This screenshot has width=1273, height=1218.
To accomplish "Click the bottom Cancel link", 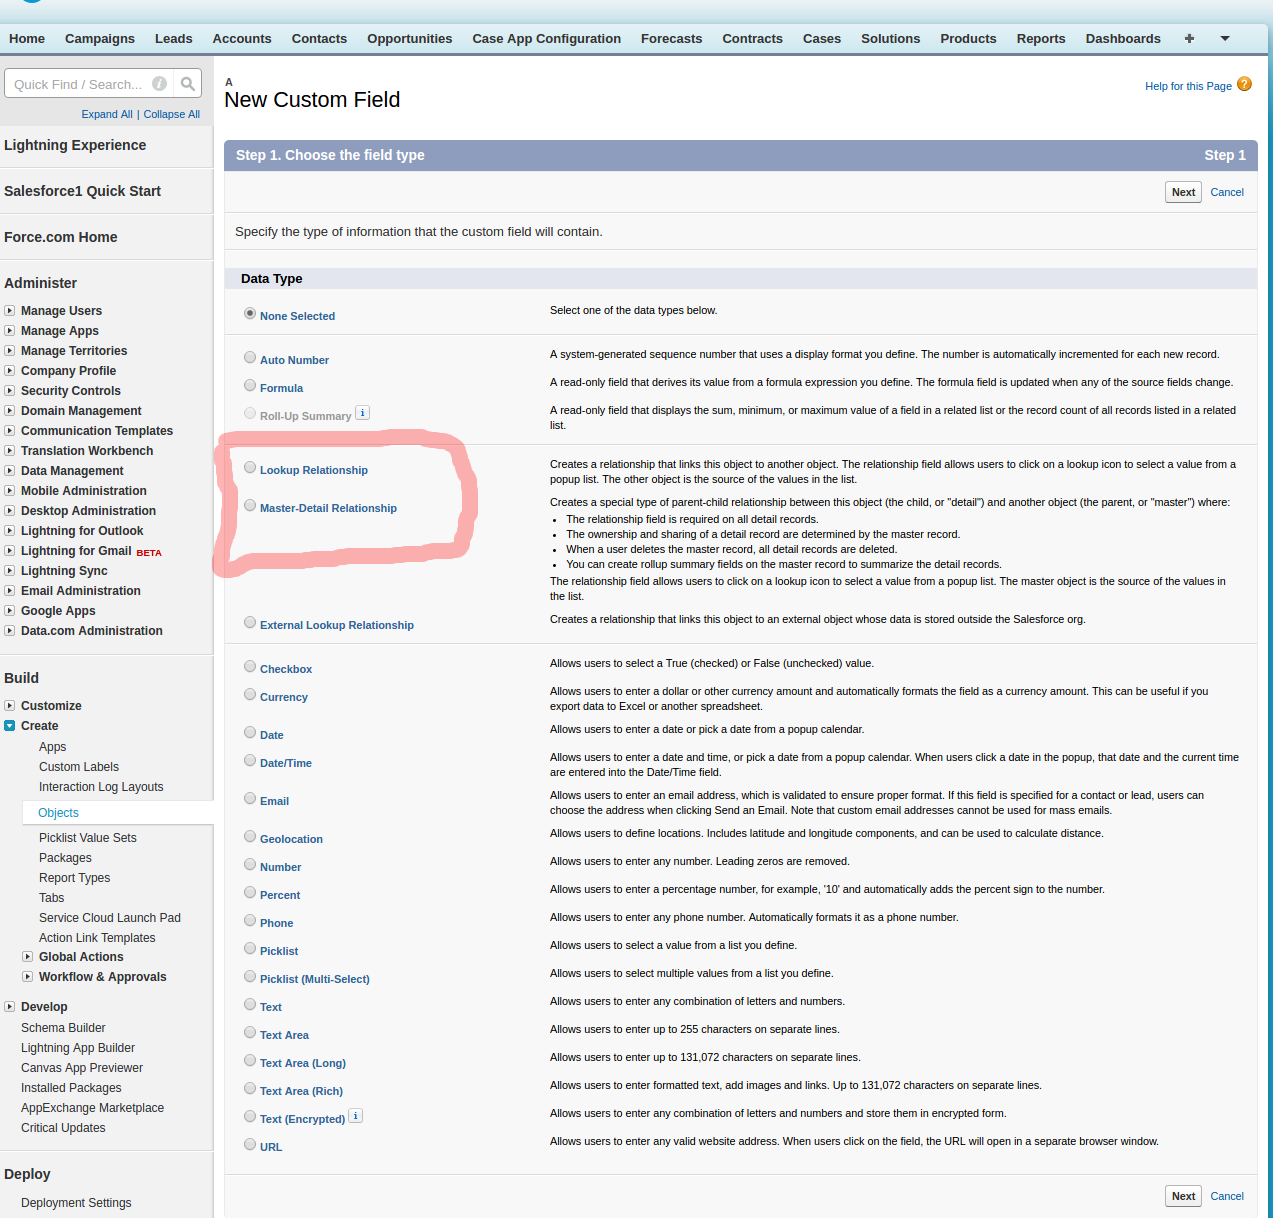I will coord(1227,1196).
